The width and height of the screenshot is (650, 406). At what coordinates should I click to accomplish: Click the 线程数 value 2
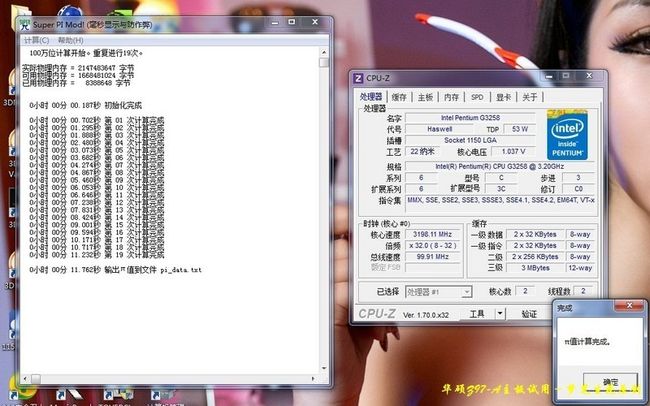[583, 291]
